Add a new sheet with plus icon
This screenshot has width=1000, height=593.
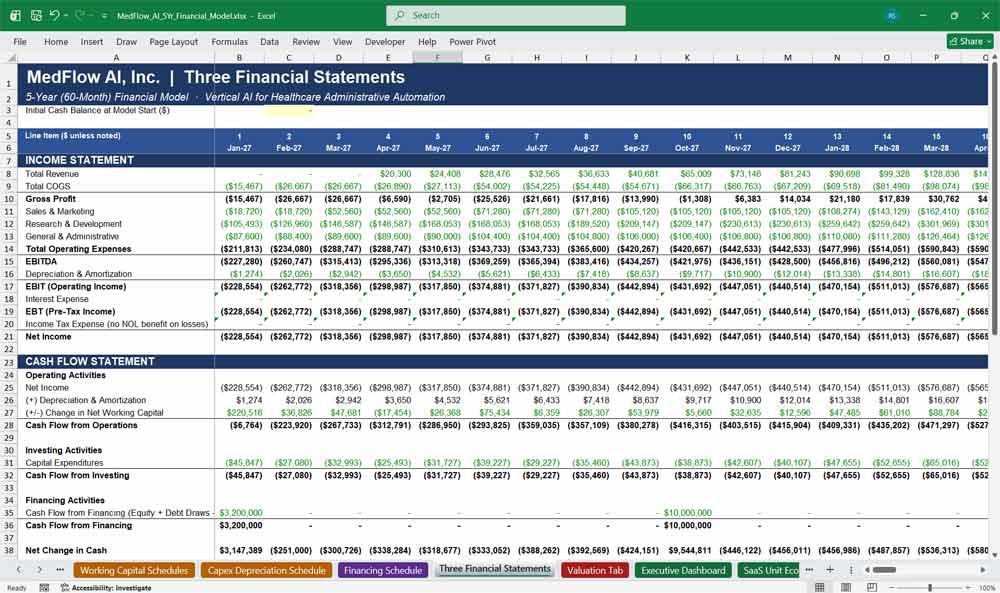[830, 569]
